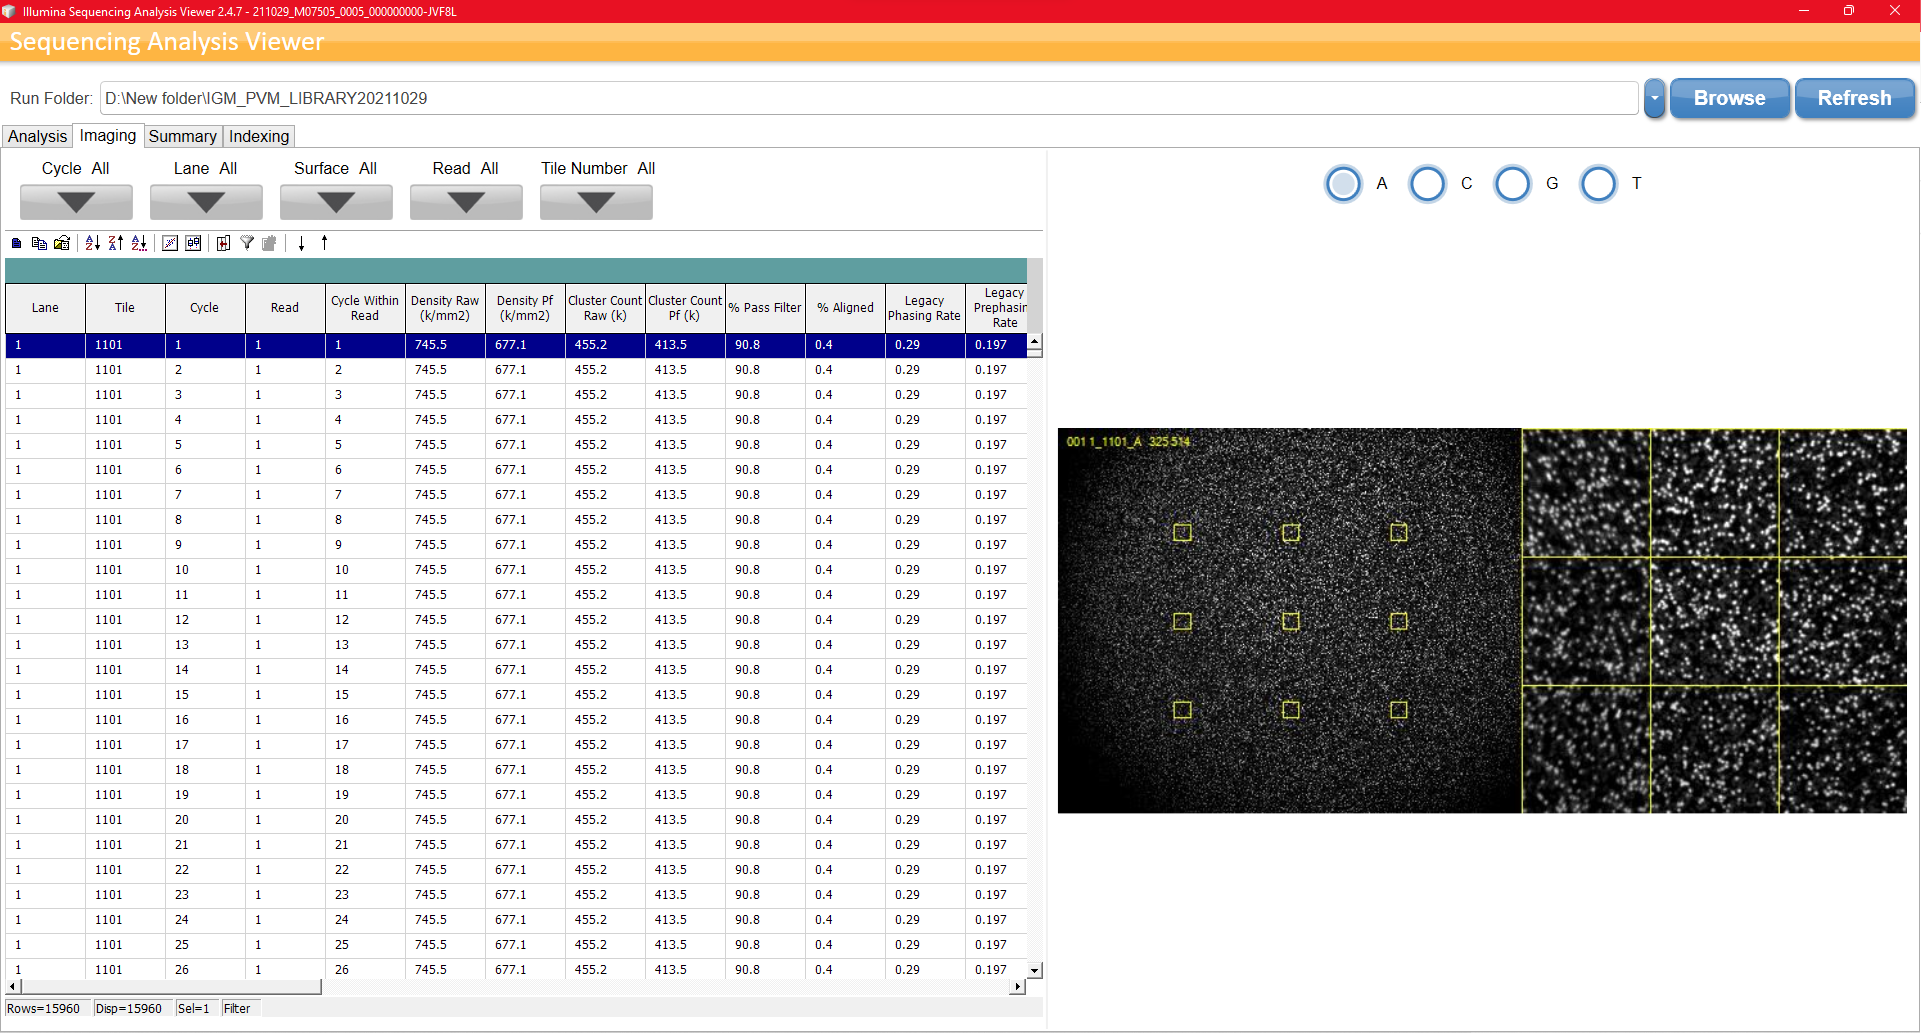Click the horizontal scrollbar right arrow
Screen dimensions: 1921x1033
[1018, 986]
